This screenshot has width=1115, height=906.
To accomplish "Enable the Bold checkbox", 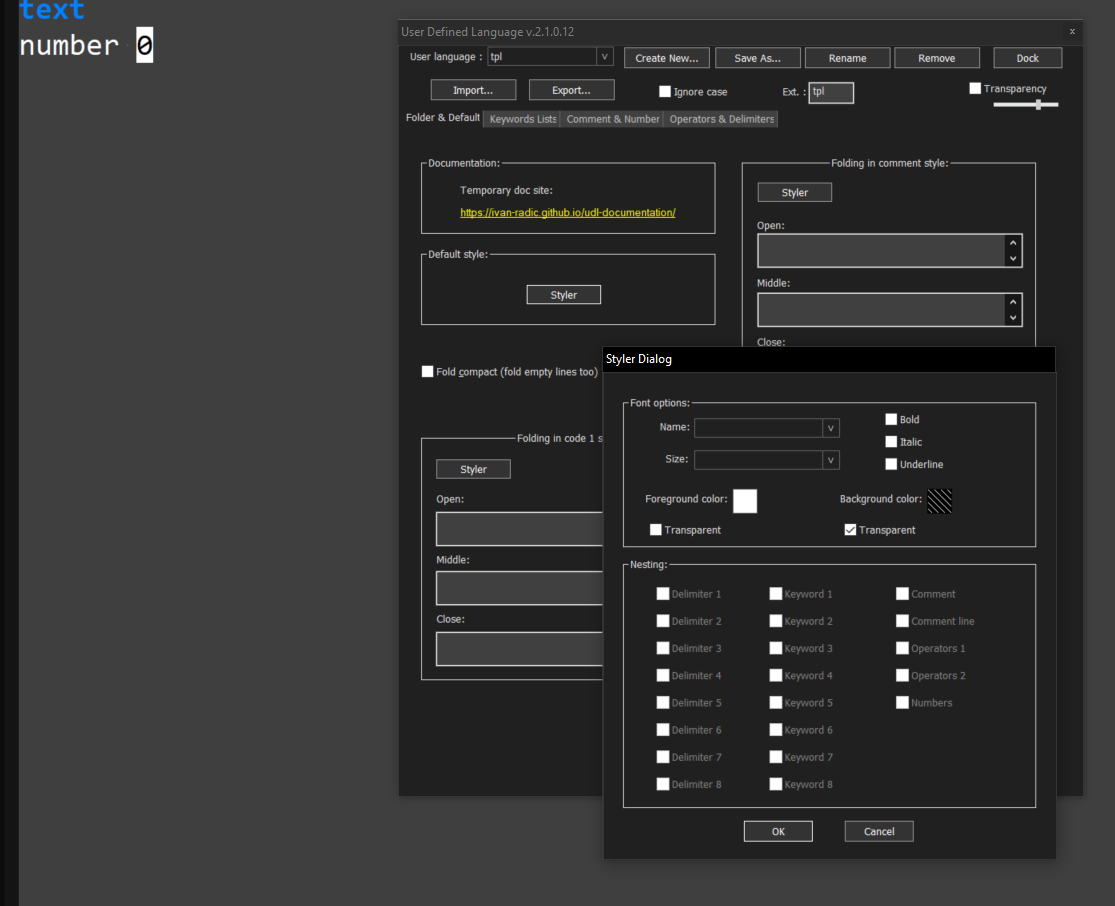I will pos(891,420).
